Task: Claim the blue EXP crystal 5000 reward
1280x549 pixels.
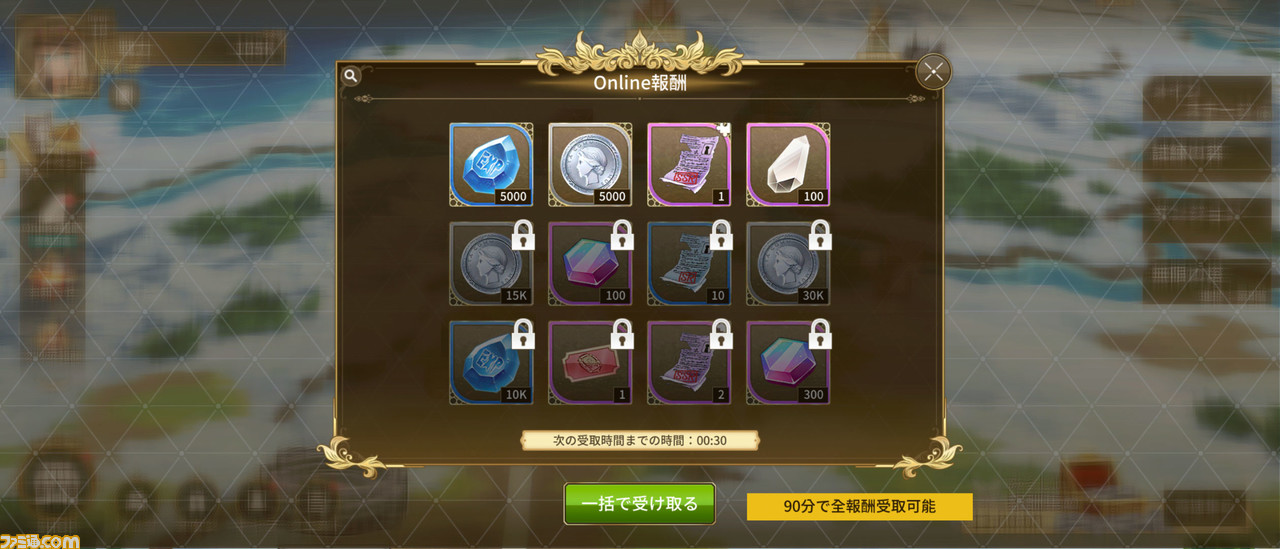Action: click(x=491, y=165)
